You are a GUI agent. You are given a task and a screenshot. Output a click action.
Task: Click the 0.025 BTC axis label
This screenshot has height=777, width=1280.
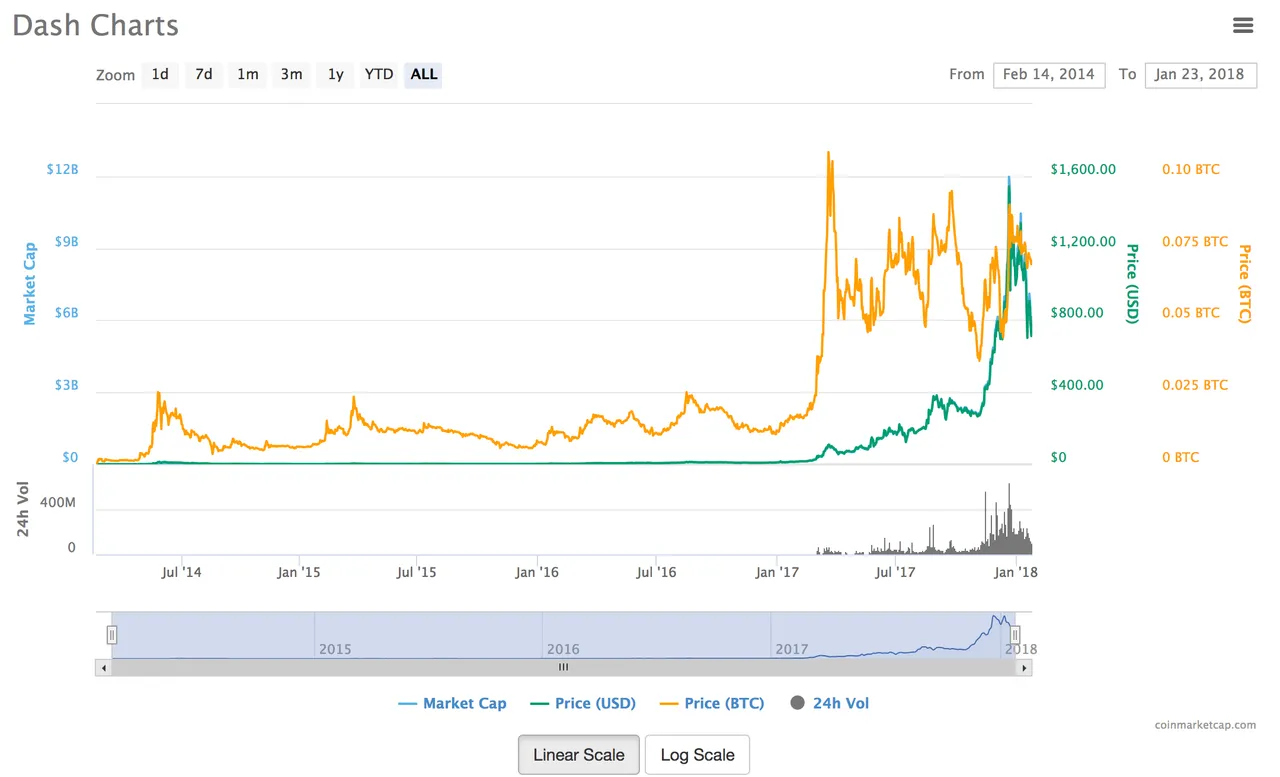pyautogui.click(x=1195, y=385)
